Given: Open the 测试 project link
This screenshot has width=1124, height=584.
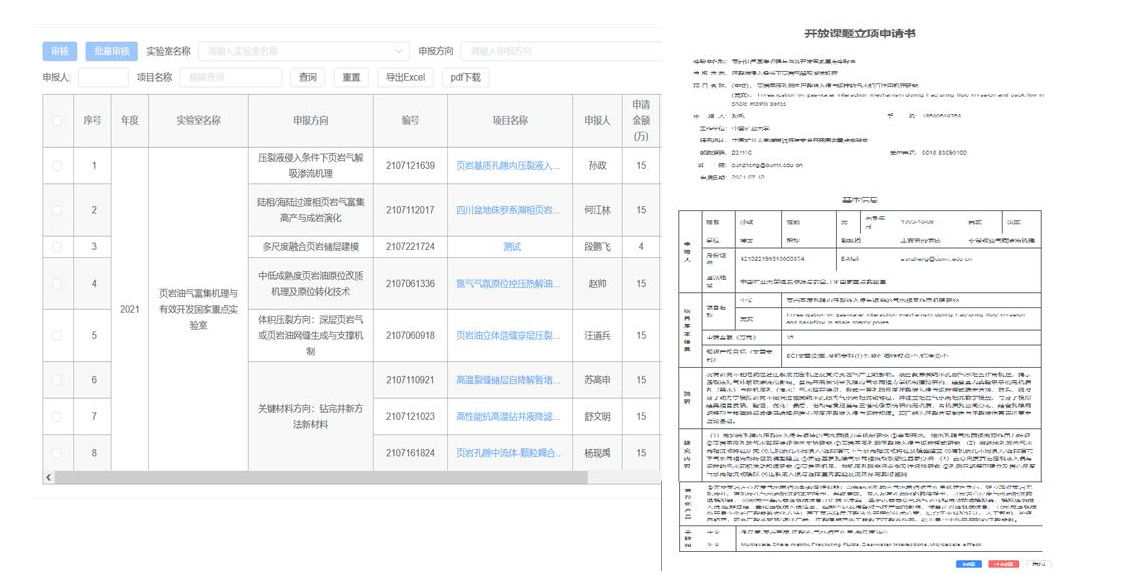Looking at the screenshot, I should [511, 246].
